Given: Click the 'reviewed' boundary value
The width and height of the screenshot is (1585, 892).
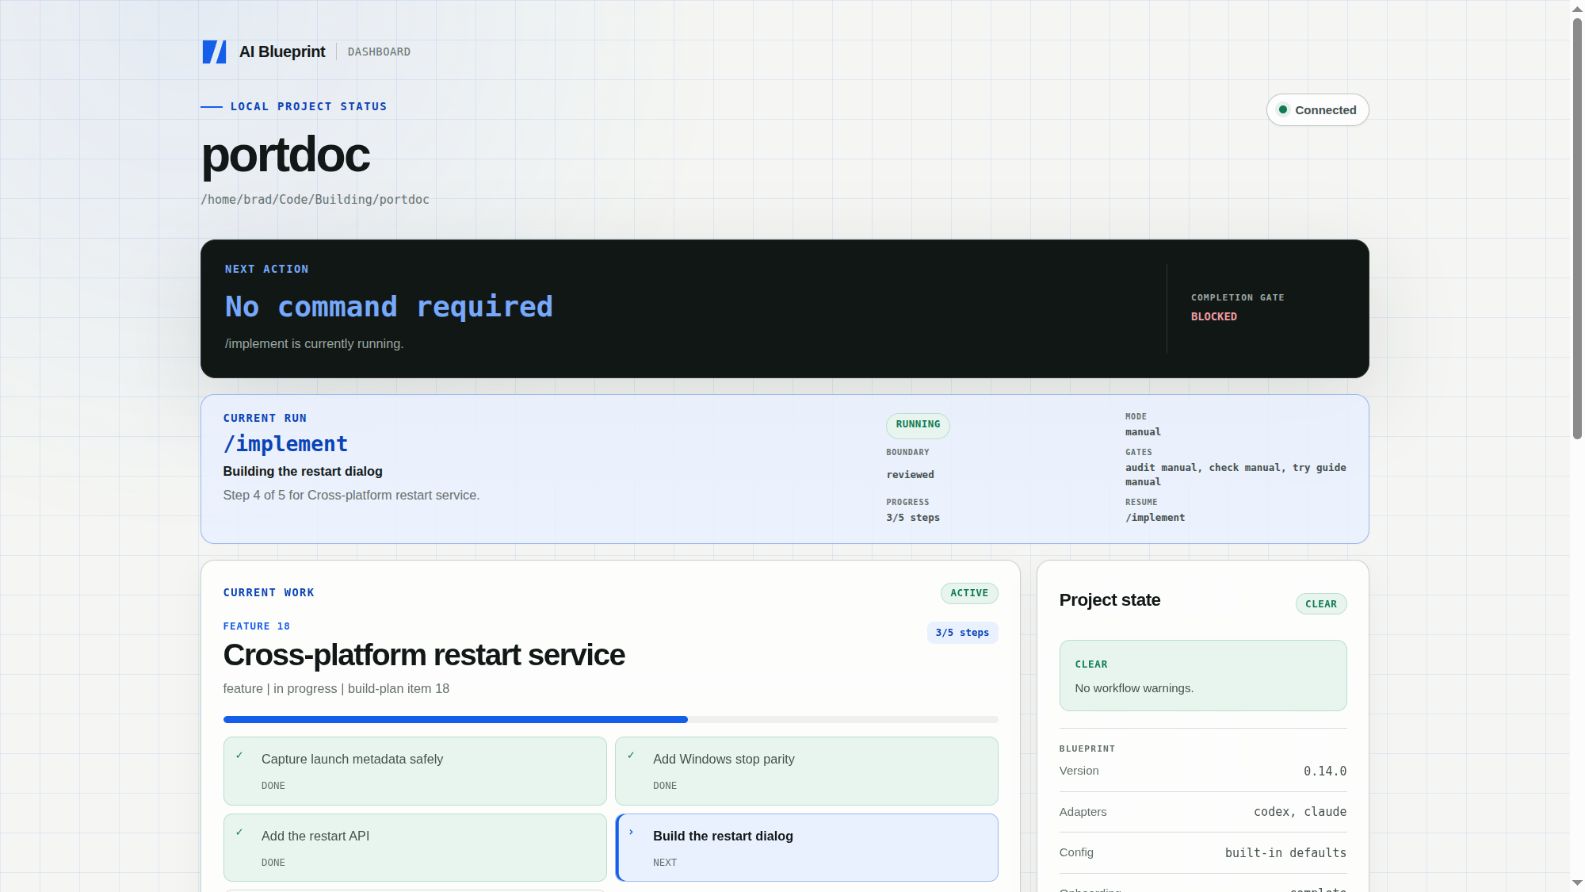Looking at the screenshot, I should tap(910, 475).
